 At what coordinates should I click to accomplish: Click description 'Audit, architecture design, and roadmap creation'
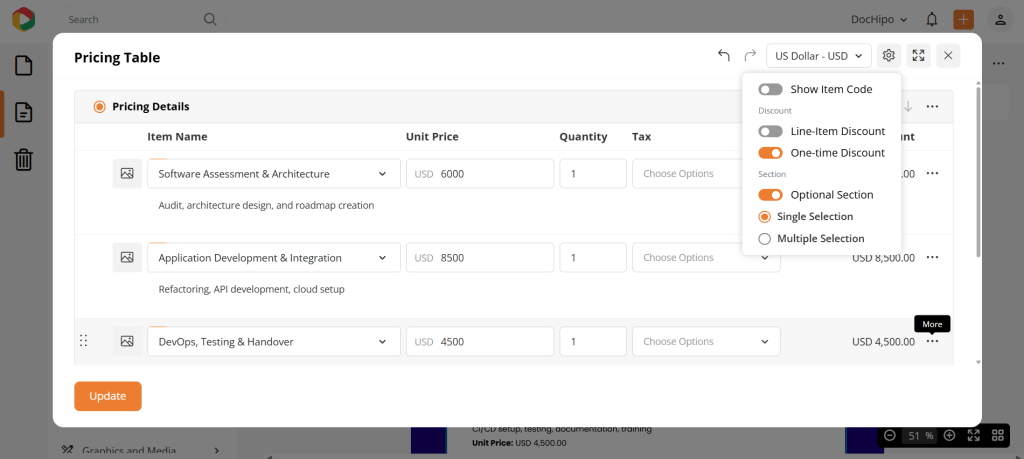coord(266,205)
